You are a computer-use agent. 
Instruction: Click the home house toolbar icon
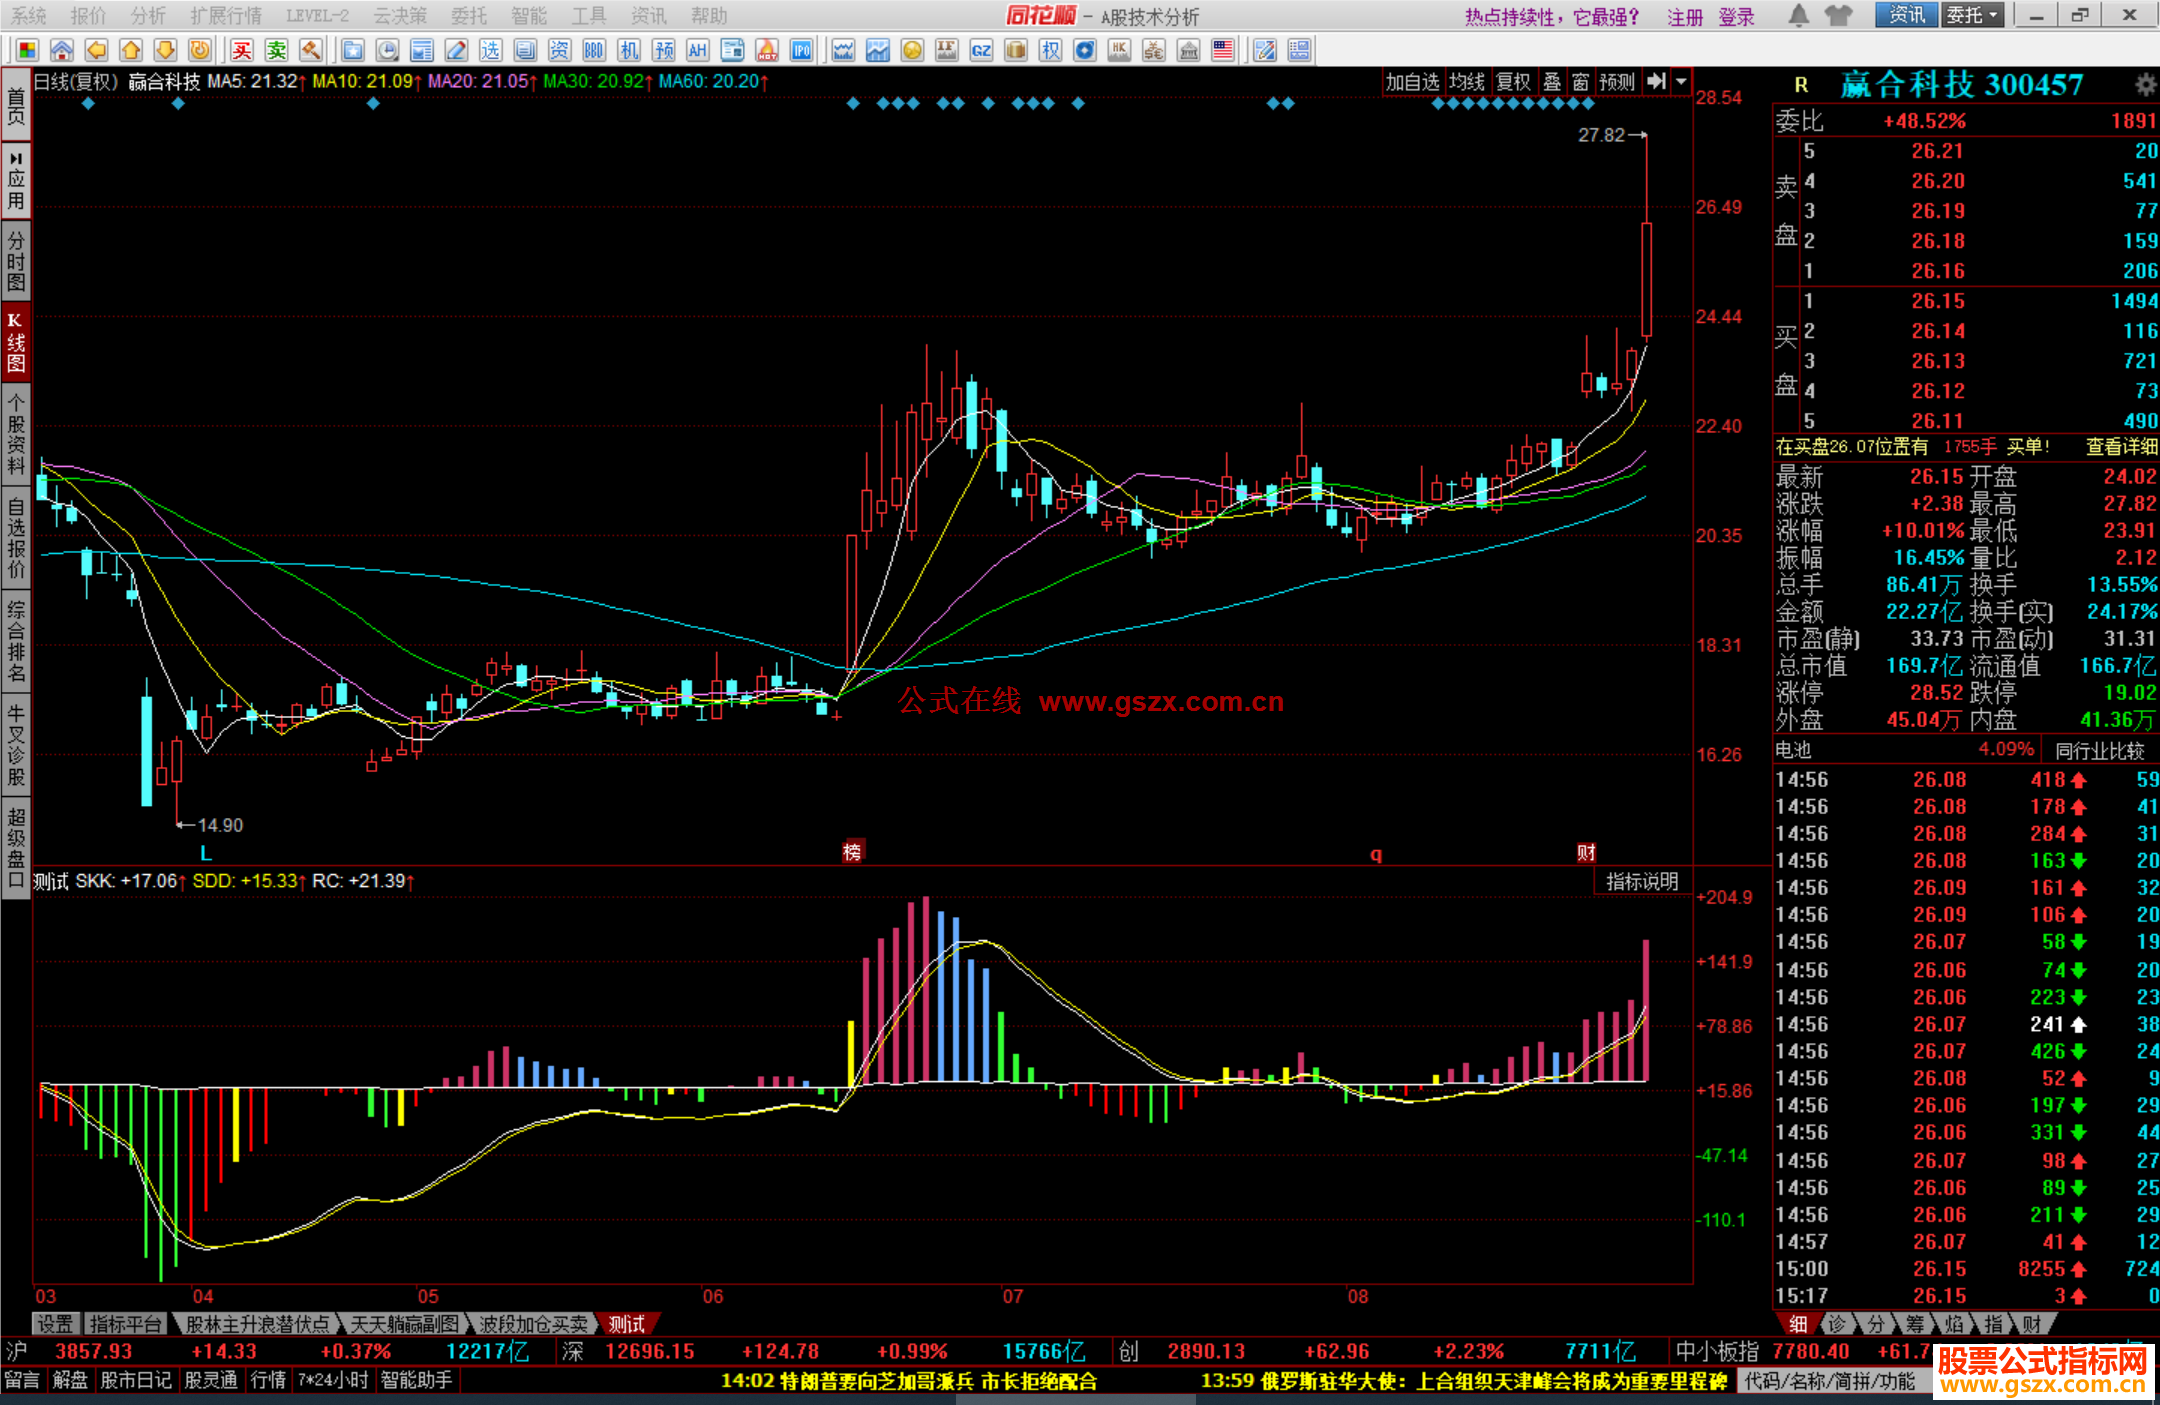pyautogui.click(x=62, y=50)
